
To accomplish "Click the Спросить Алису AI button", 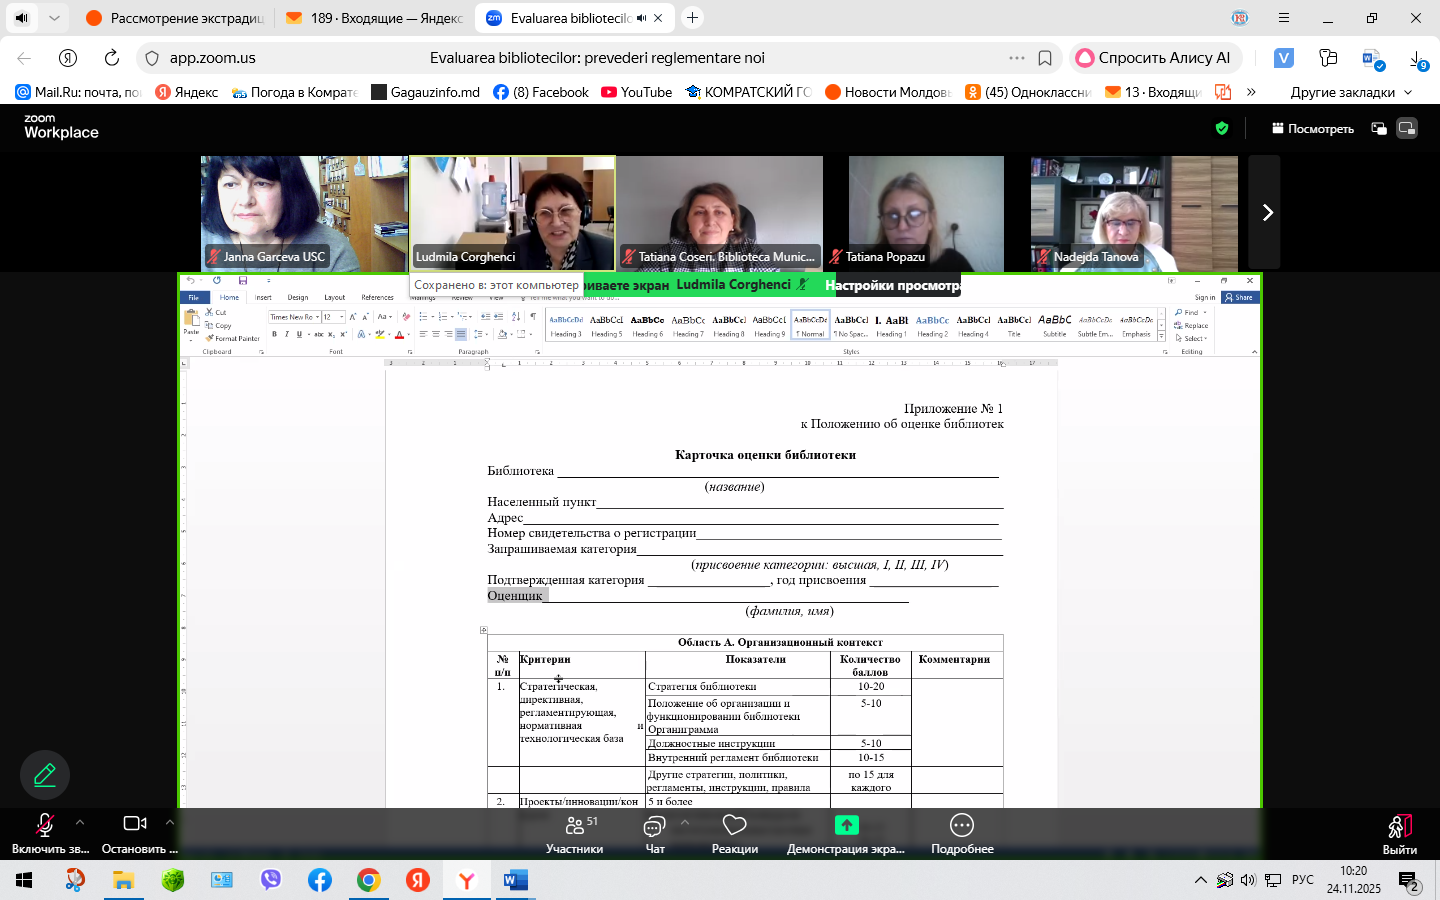I will pyautogui.click(x=1154, y=58).
